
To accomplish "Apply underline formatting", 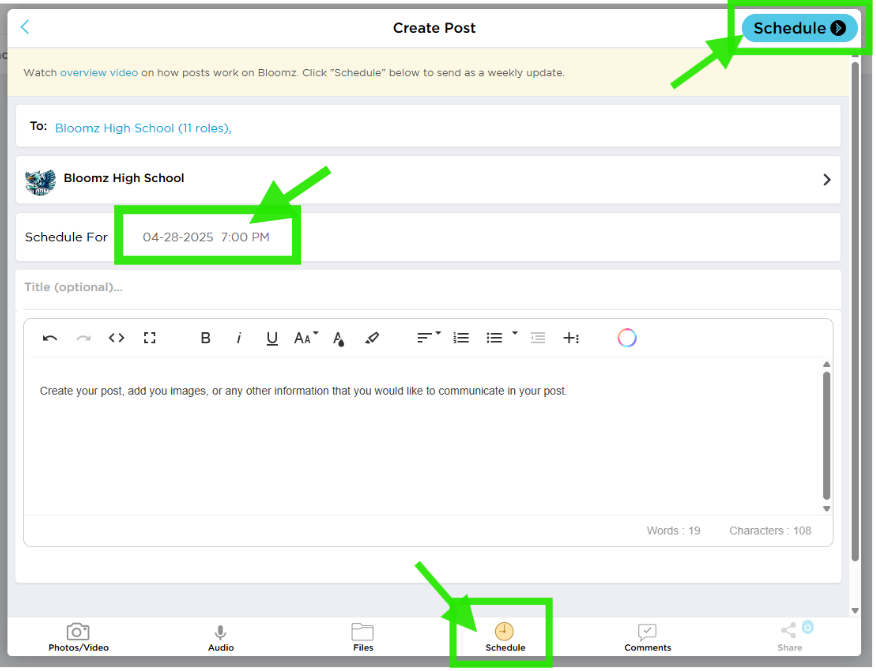I will click(x=272, y=339).
